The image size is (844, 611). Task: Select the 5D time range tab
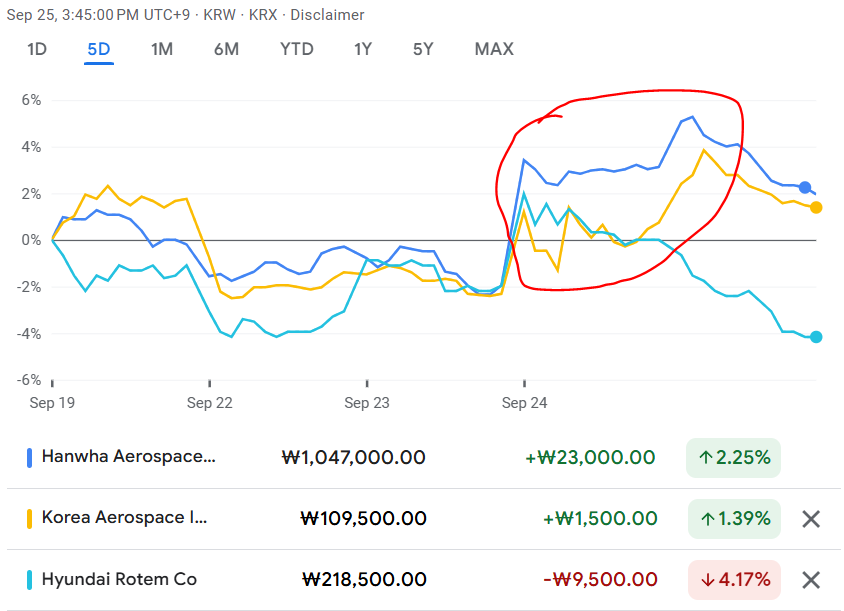[99, 49]
